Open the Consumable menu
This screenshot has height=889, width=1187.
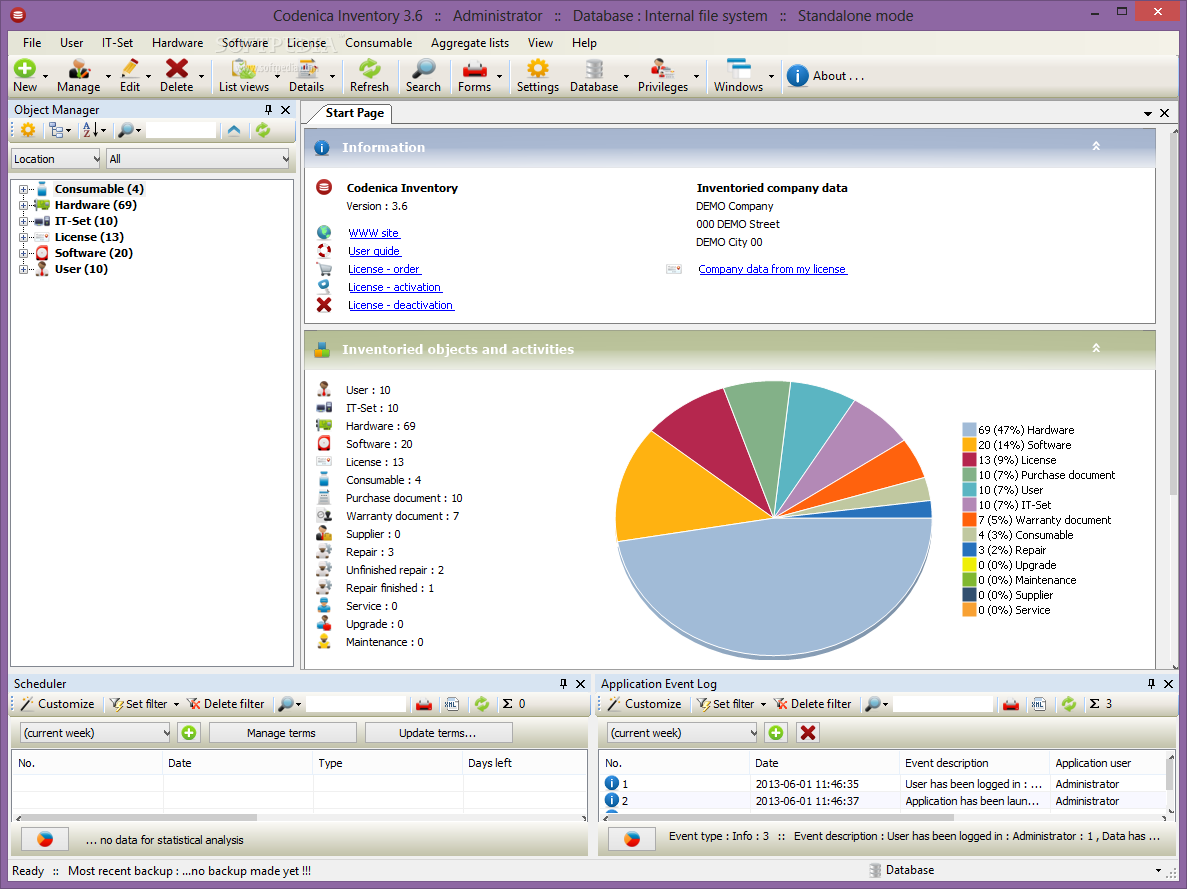click(x=379, y=43)
